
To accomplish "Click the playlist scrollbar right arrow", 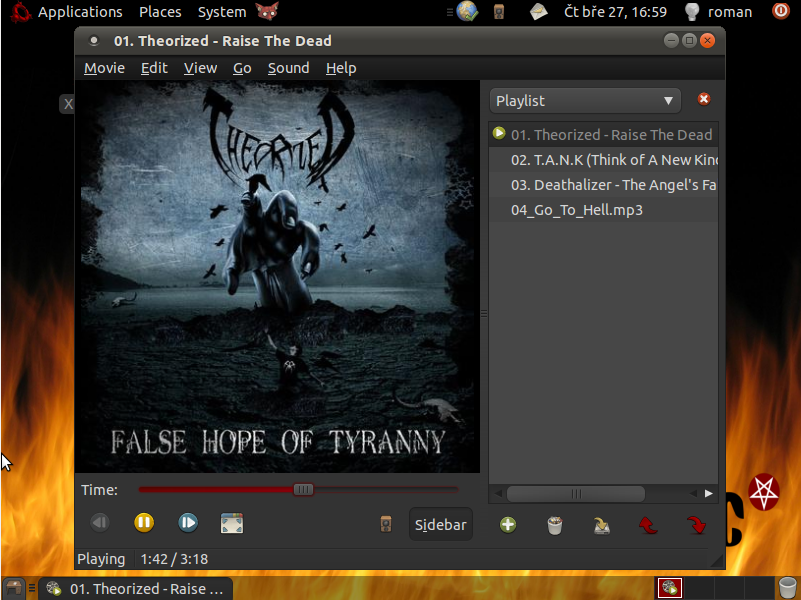I will coord(709,493).
